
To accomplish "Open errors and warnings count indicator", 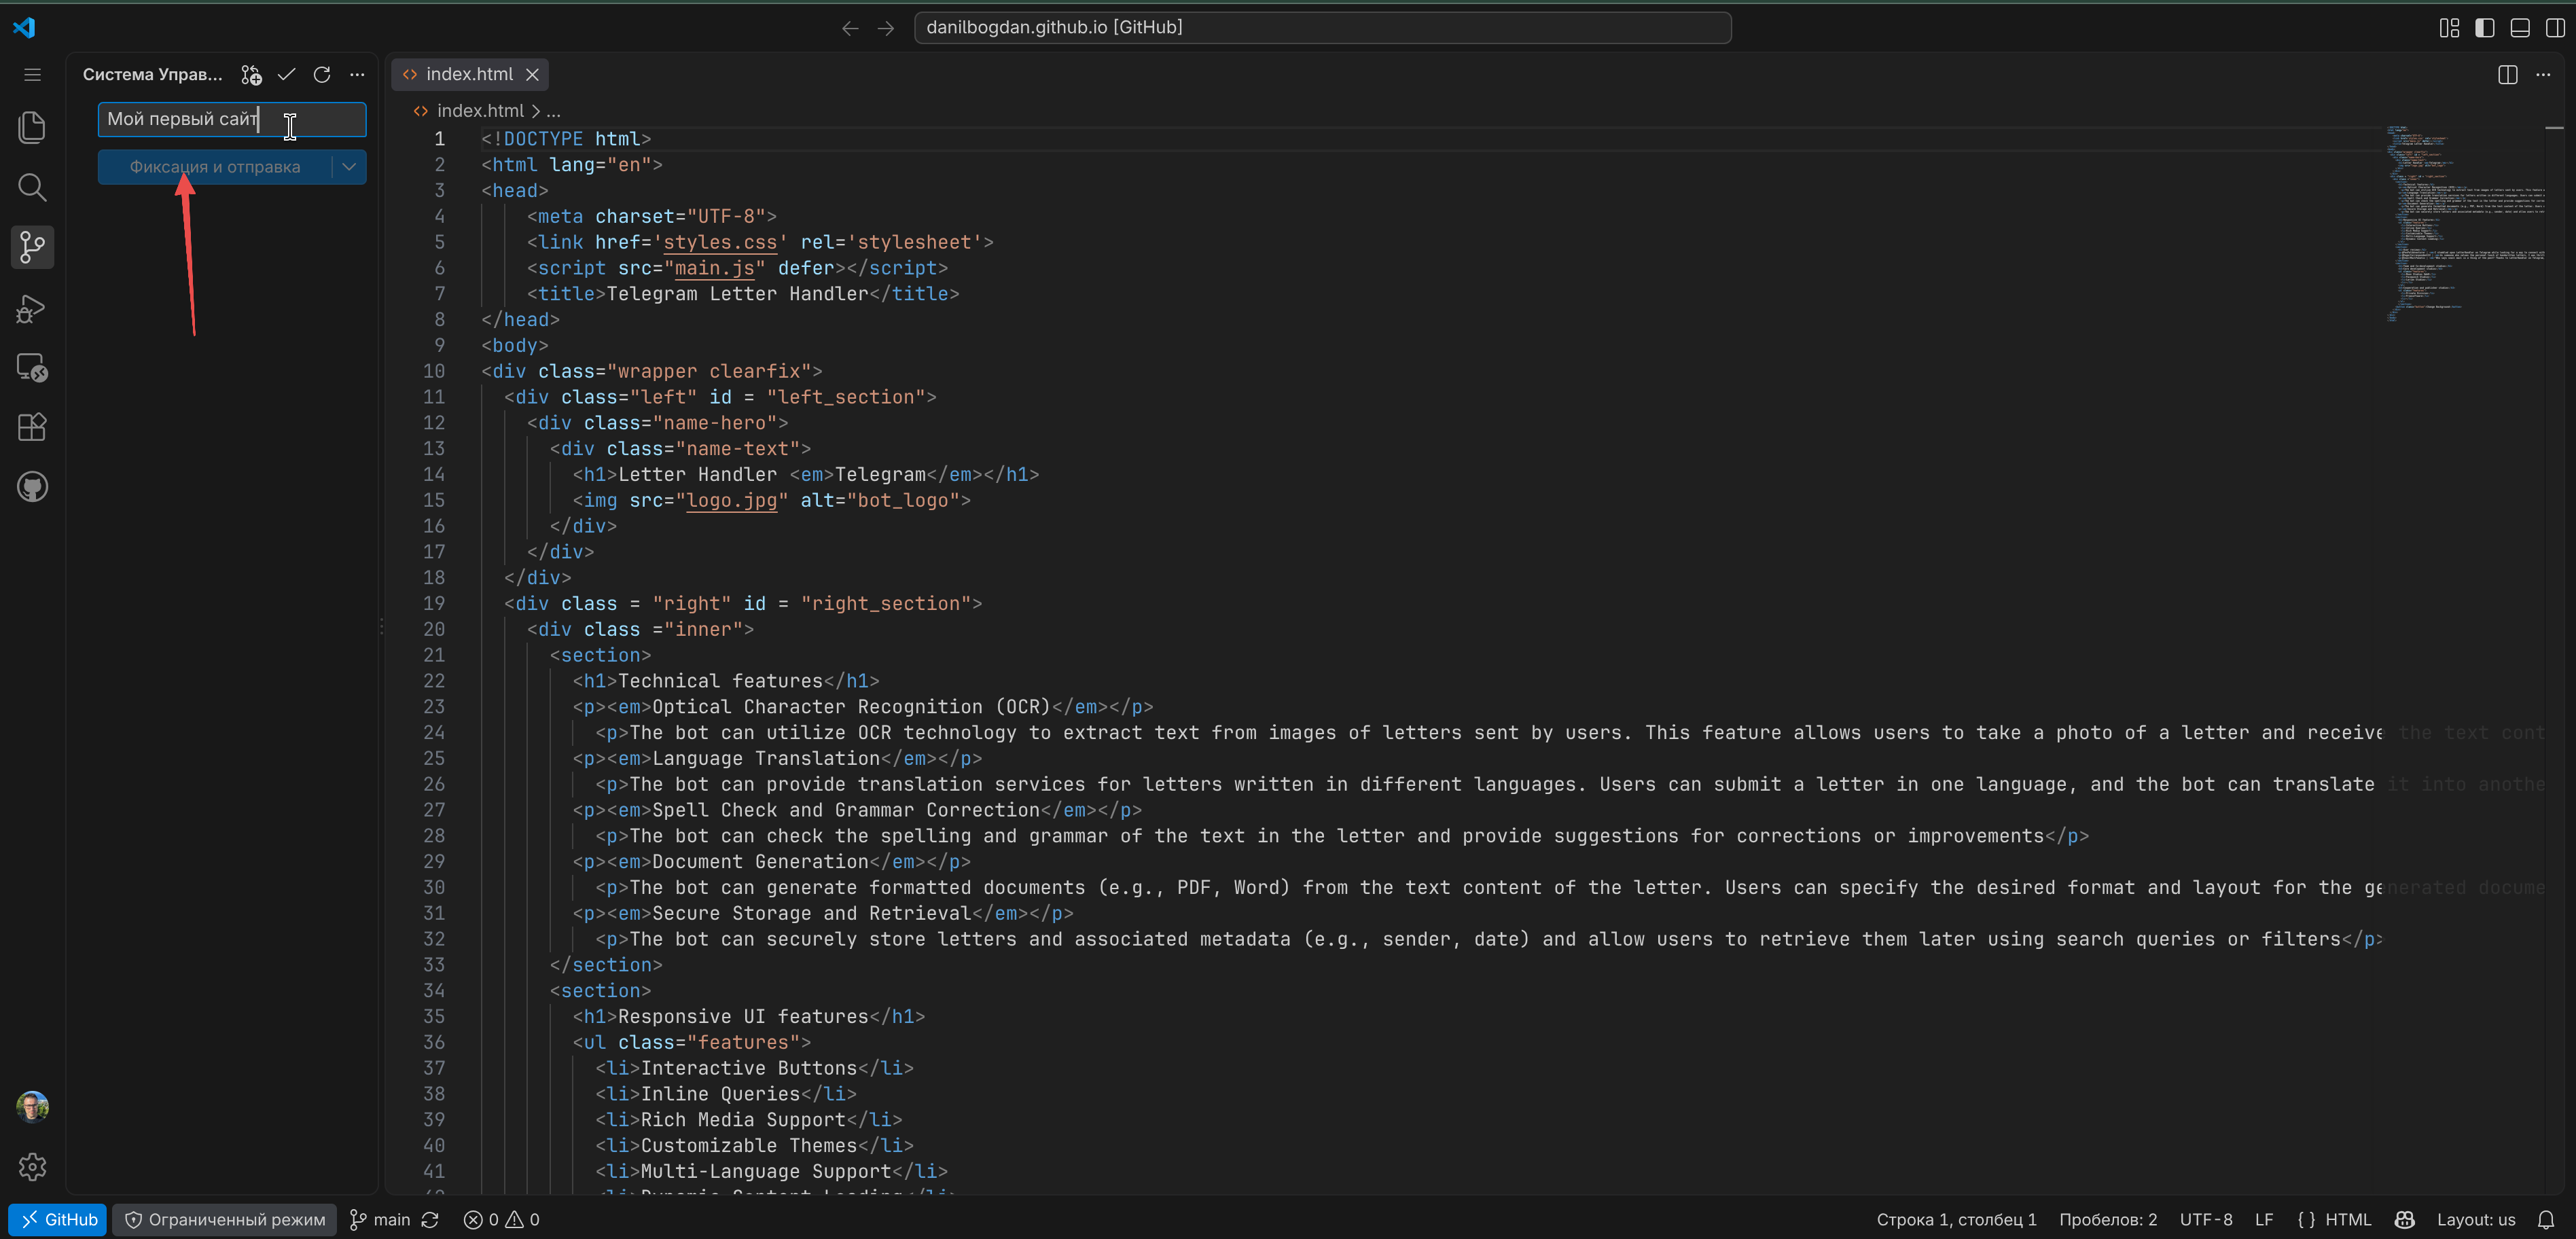I will point(502,1220).
